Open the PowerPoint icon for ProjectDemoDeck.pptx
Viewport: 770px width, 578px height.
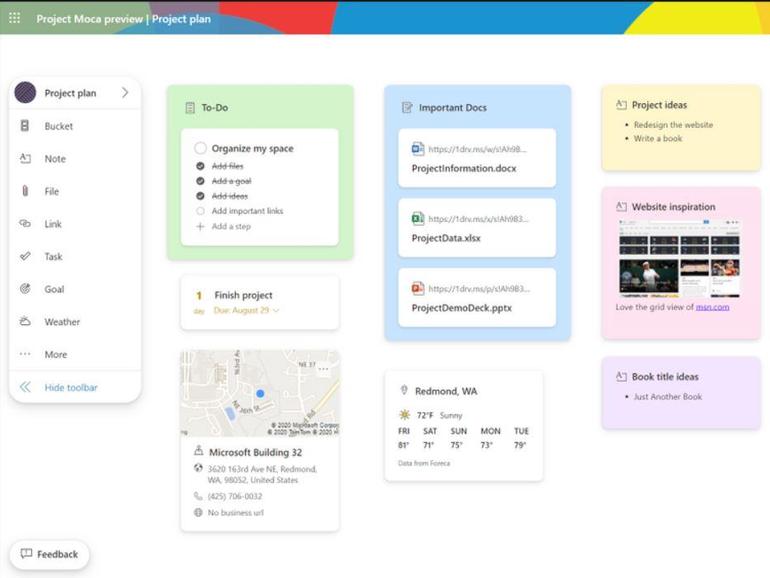pos(418,288)
